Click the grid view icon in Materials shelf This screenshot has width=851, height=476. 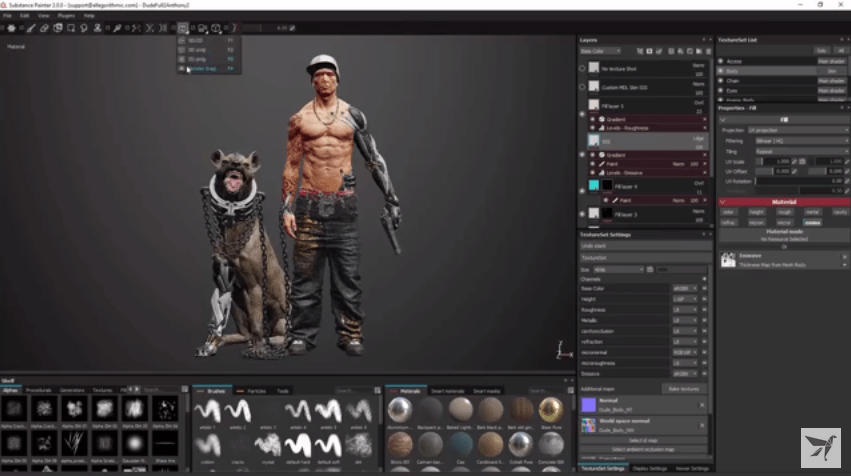[570, 390]
